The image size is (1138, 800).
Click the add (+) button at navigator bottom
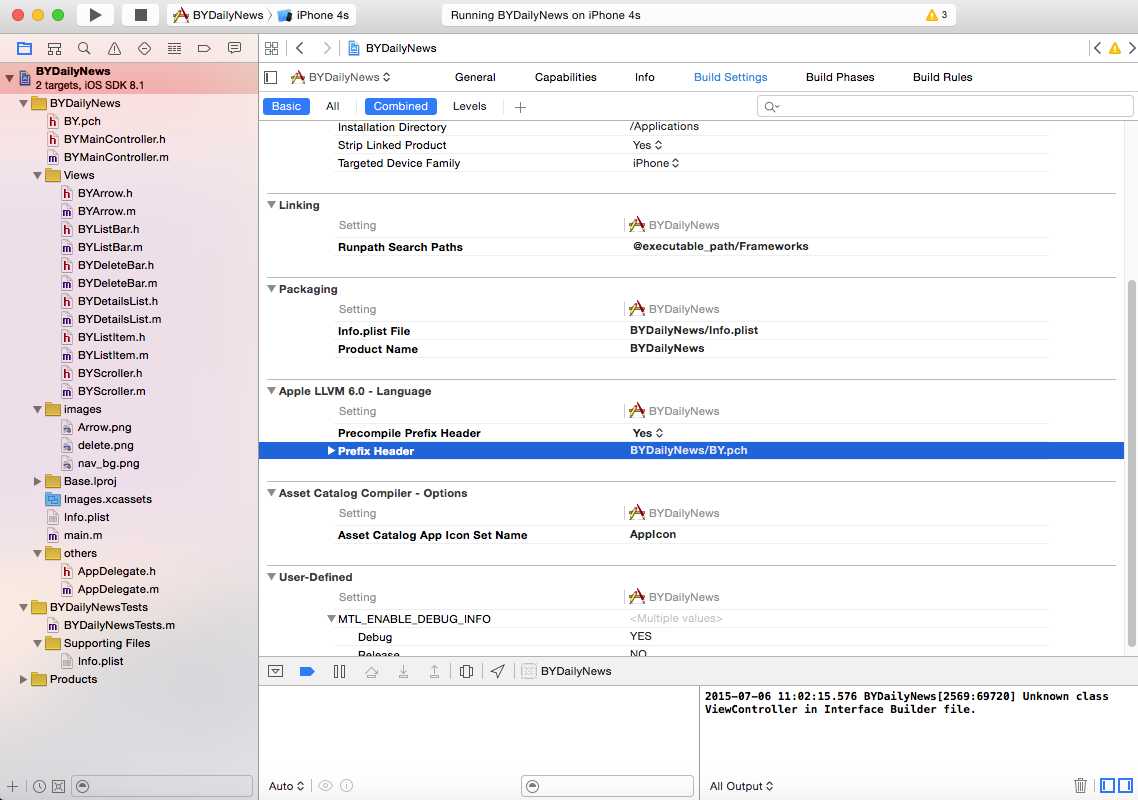pyautogui.click(x=12, y=786)
